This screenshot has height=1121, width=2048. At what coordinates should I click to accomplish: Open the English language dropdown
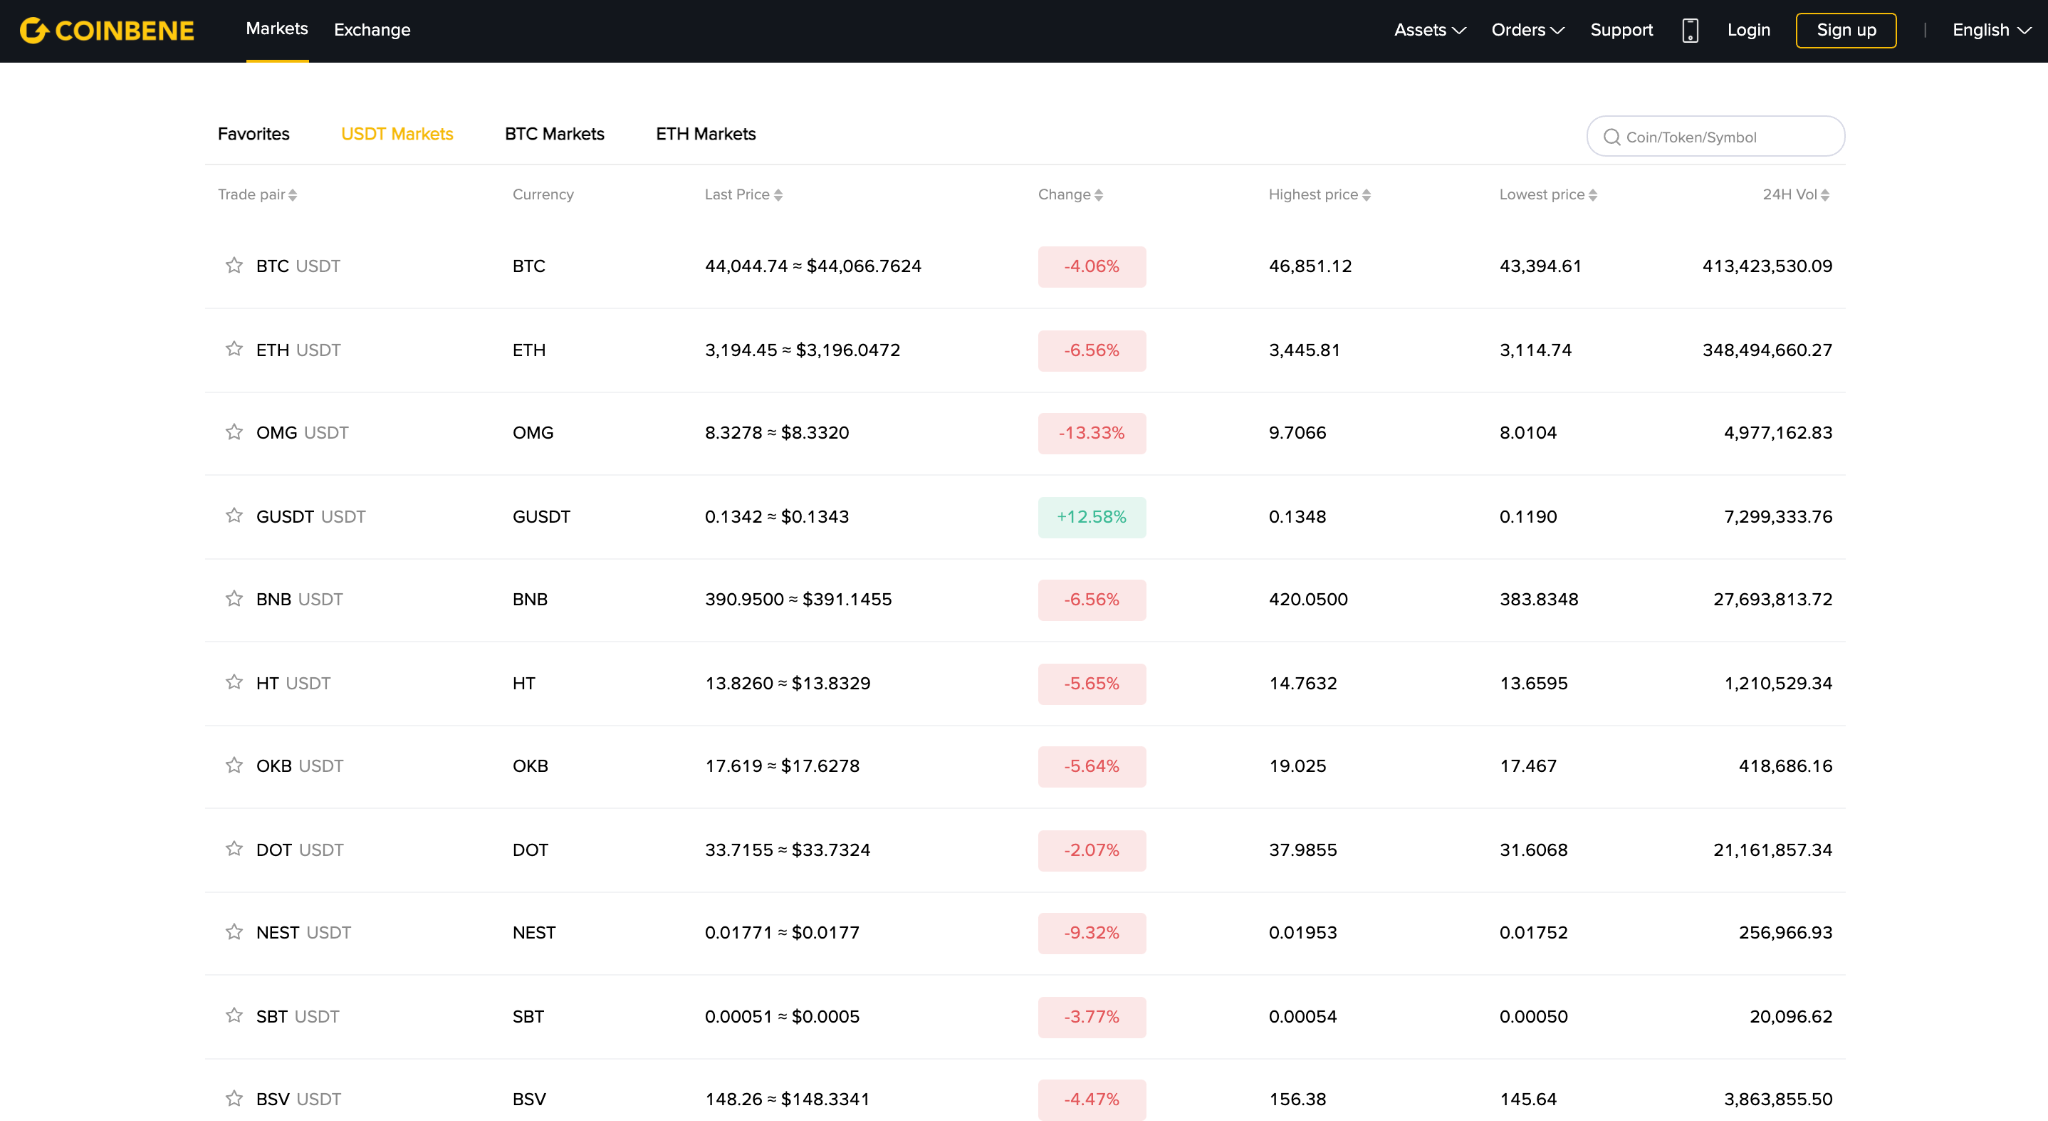tap(1991, 30)
